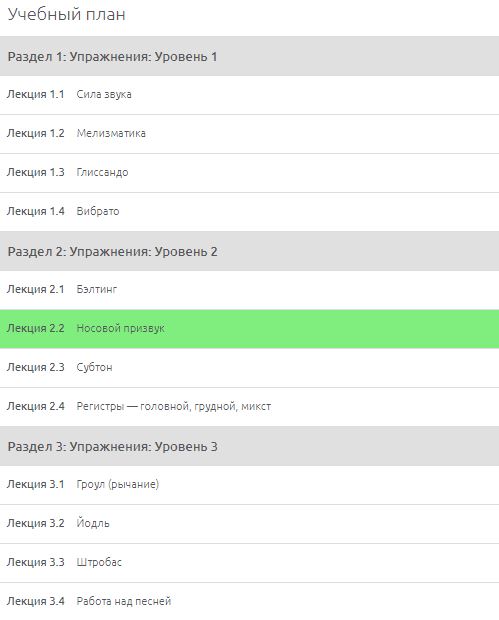
Task: Open lecture 2.1 Бэлтинг
Action: coord(250,290)
